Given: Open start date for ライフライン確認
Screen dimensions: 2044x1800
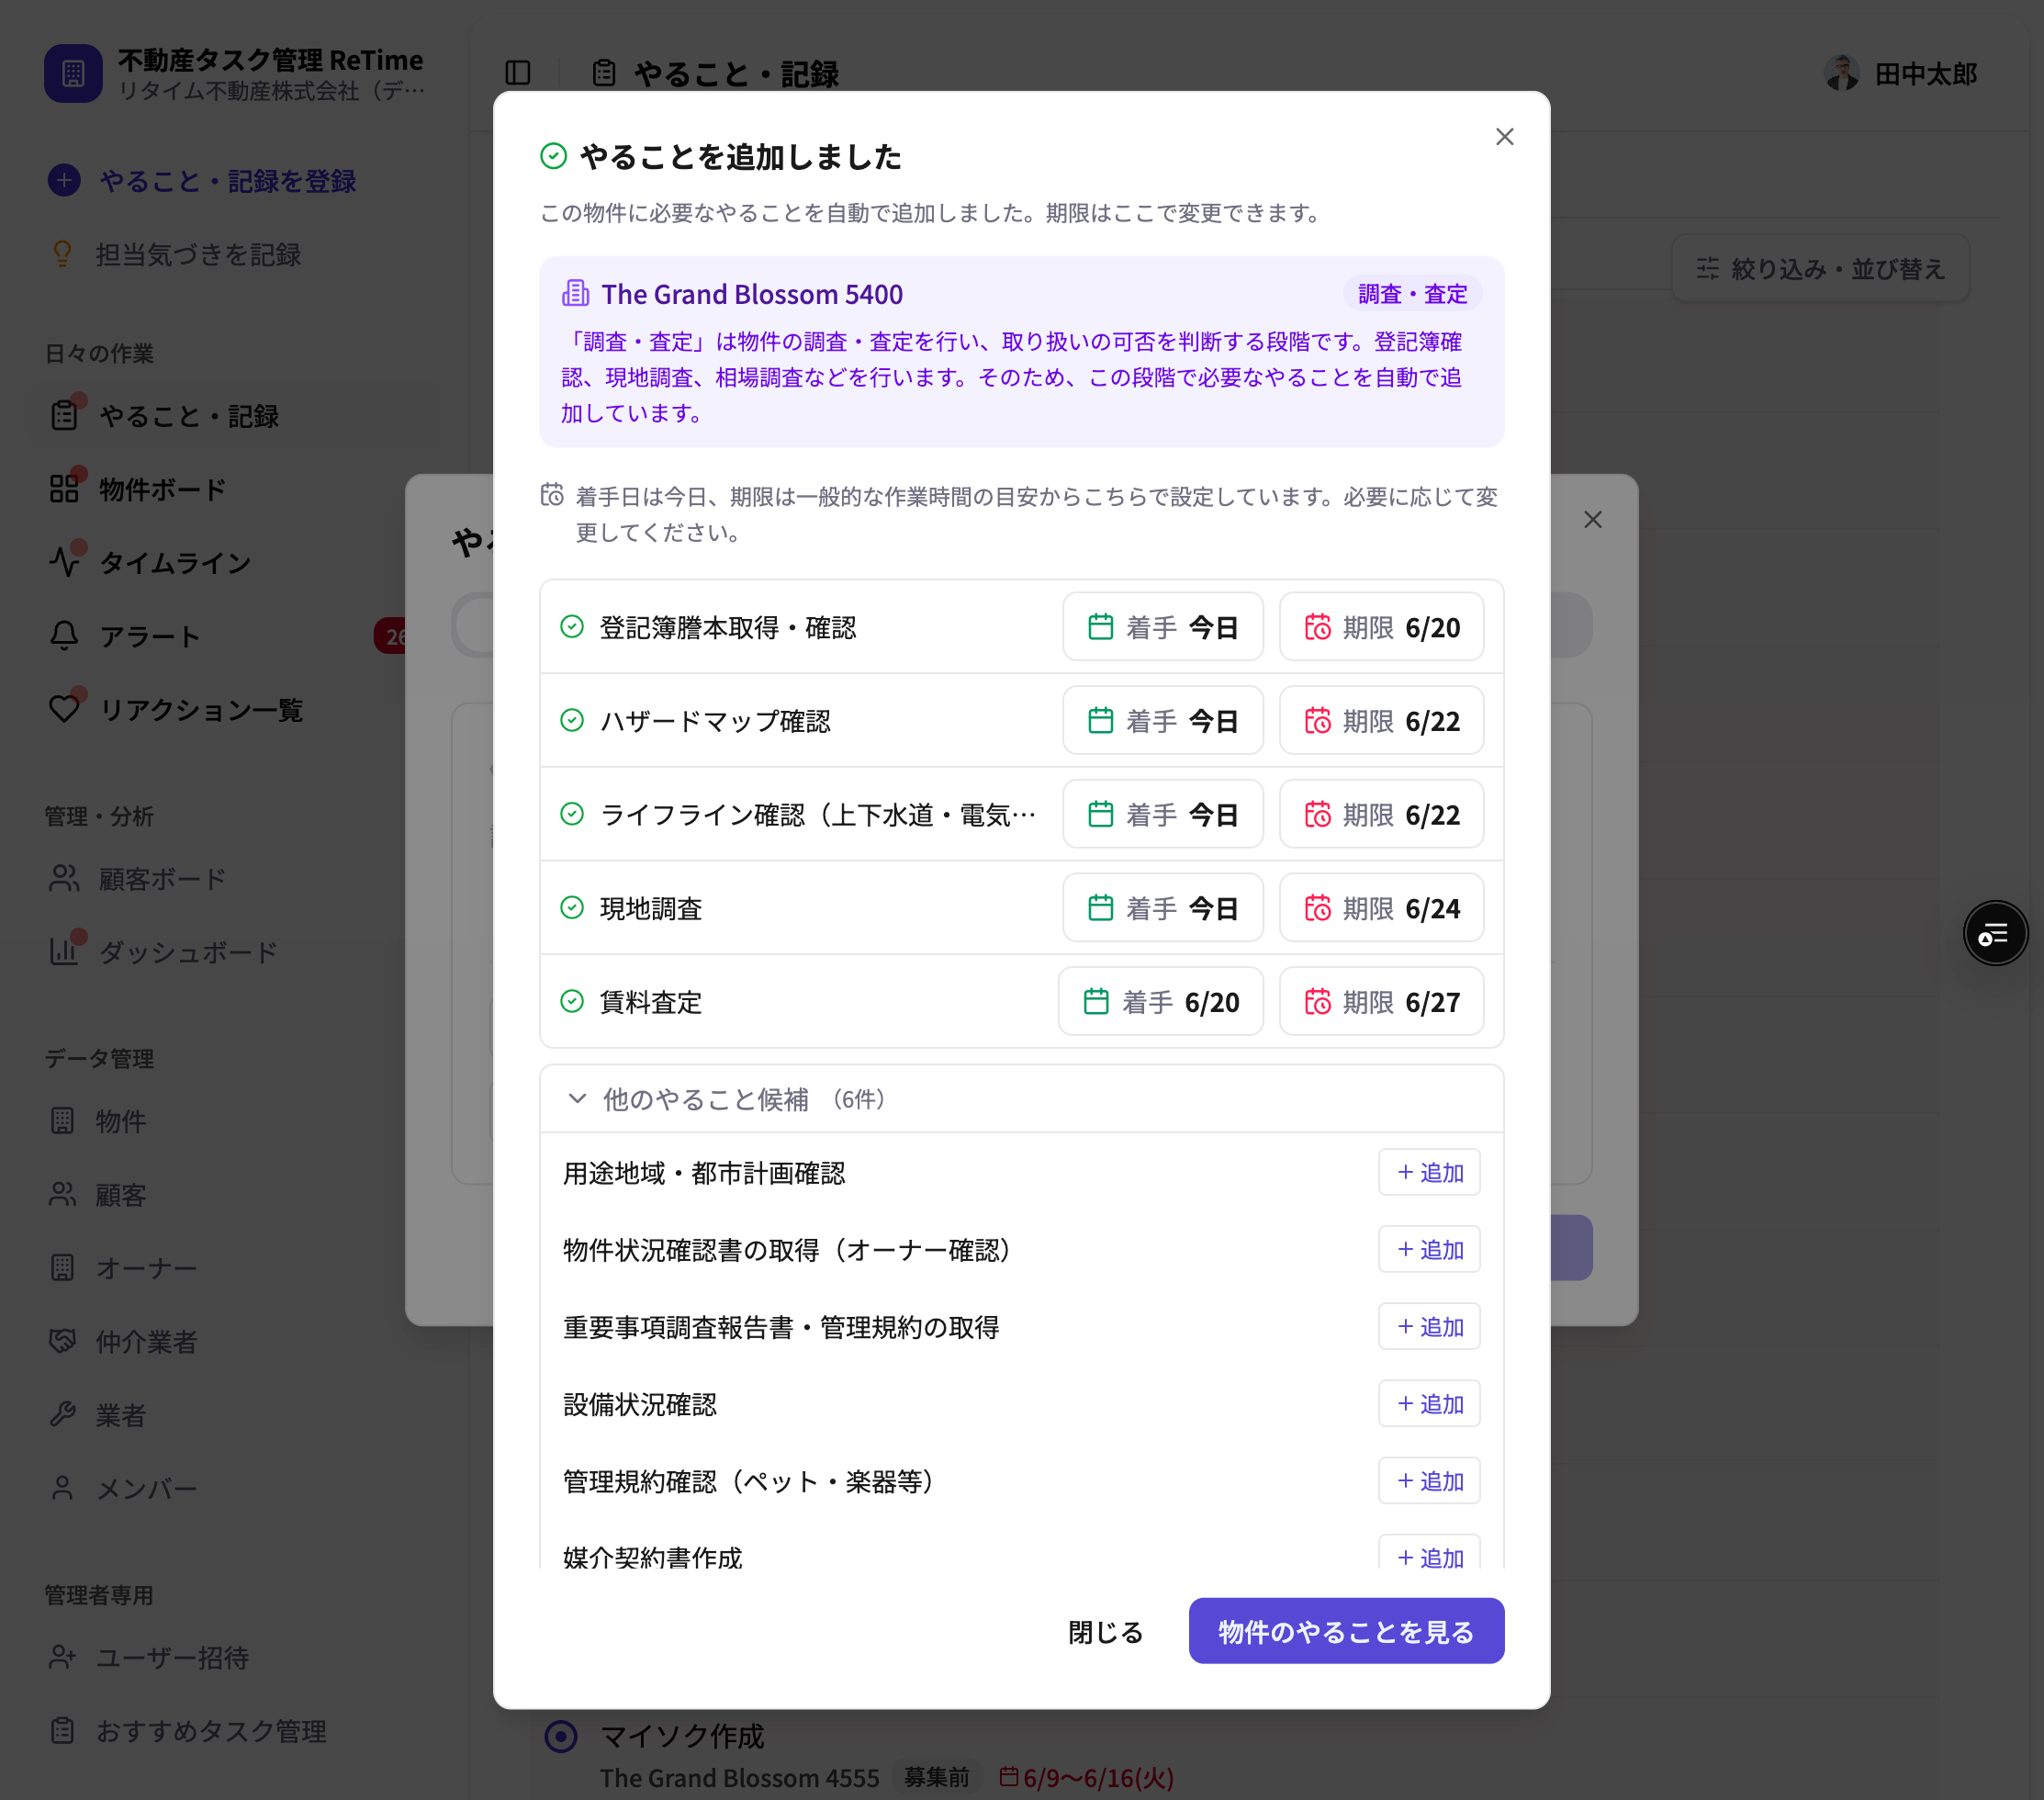Looking at the screenshot, I should click(x=1162, y=814).
